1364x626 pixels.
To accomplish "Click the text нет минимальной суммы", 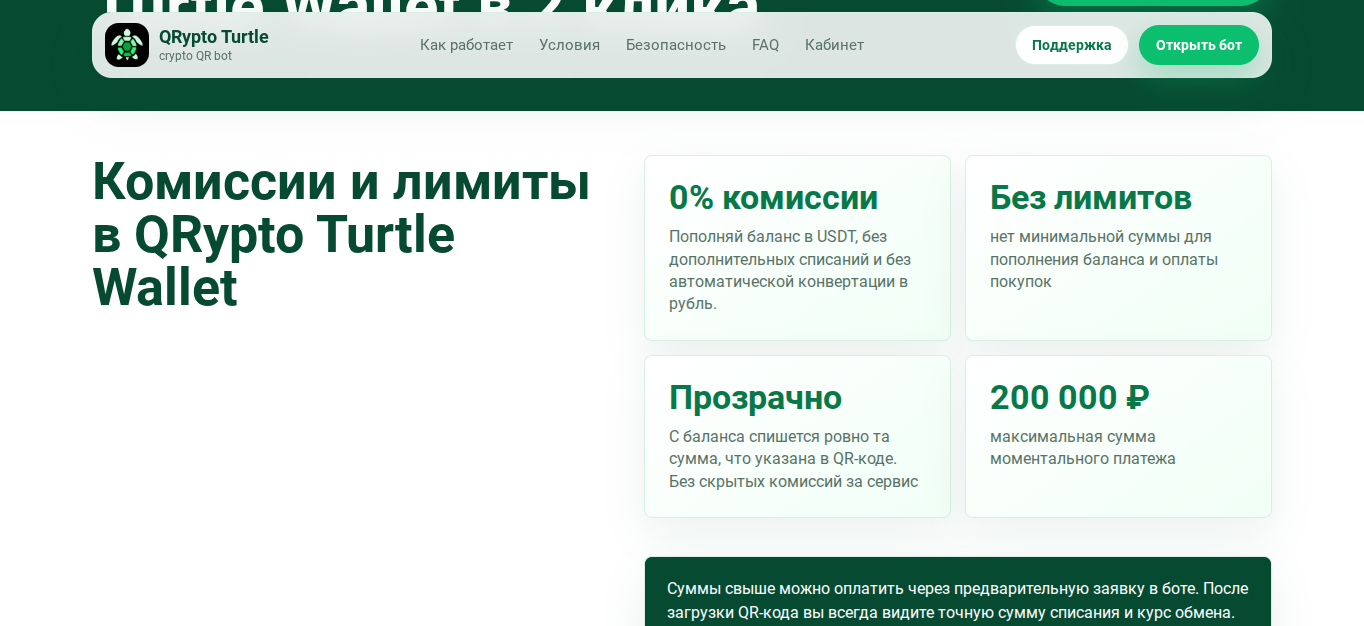I will (1104, 259).
